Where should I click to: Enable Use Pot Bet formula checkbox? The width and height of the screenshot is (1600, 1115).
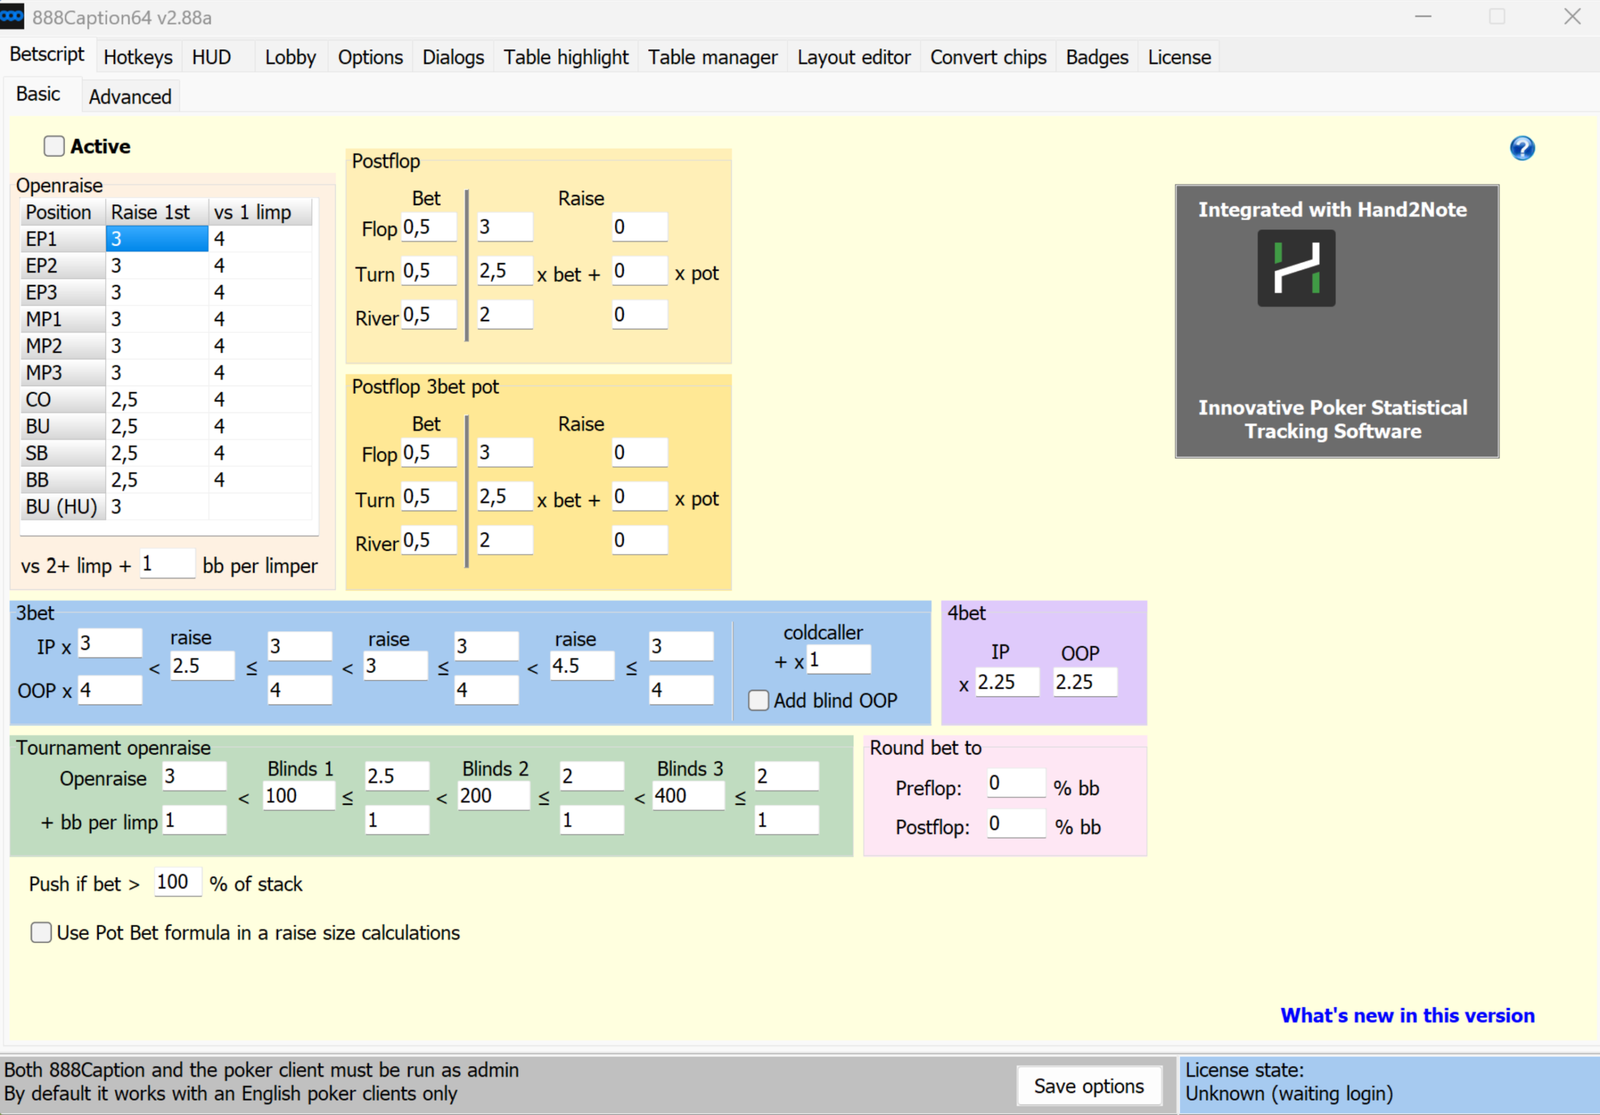[41, 933]
